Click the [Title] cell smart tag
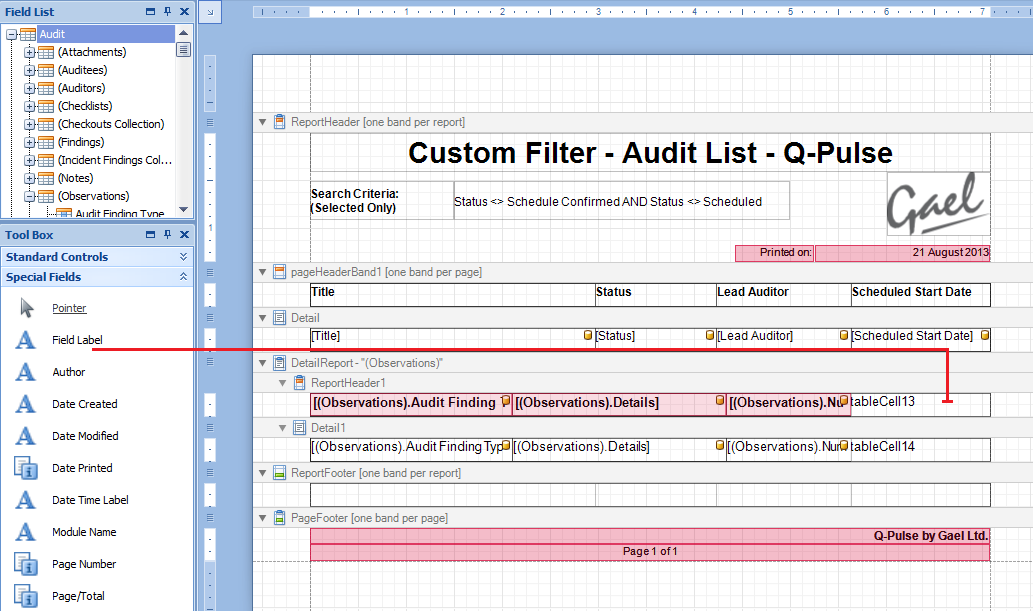Viewport: 1033px width, 611px height. 588,335
